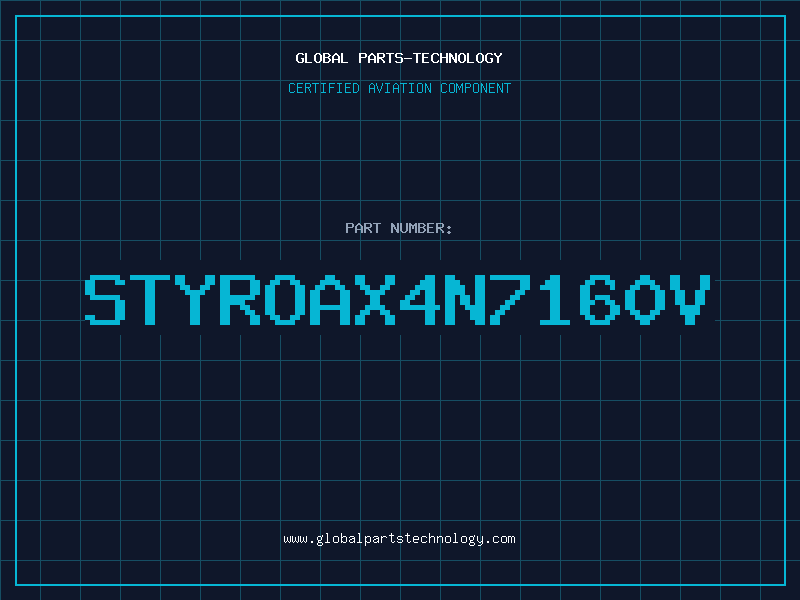Select part number STYROAX4N7160V
This screenshot has width=800, height=600.
(397, 300)
